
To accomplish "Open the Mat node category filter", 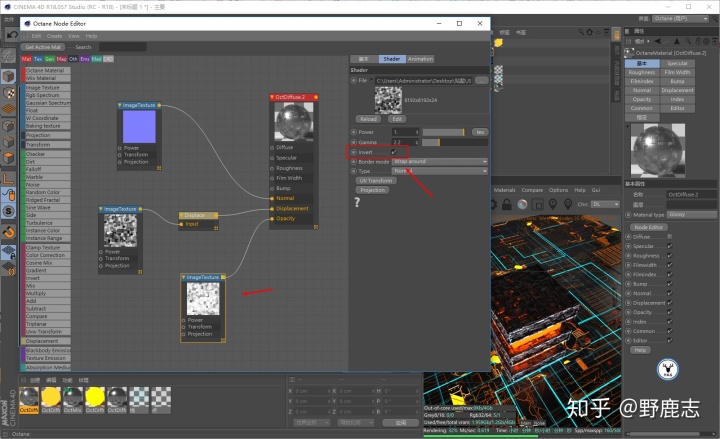I will [26, 59].
